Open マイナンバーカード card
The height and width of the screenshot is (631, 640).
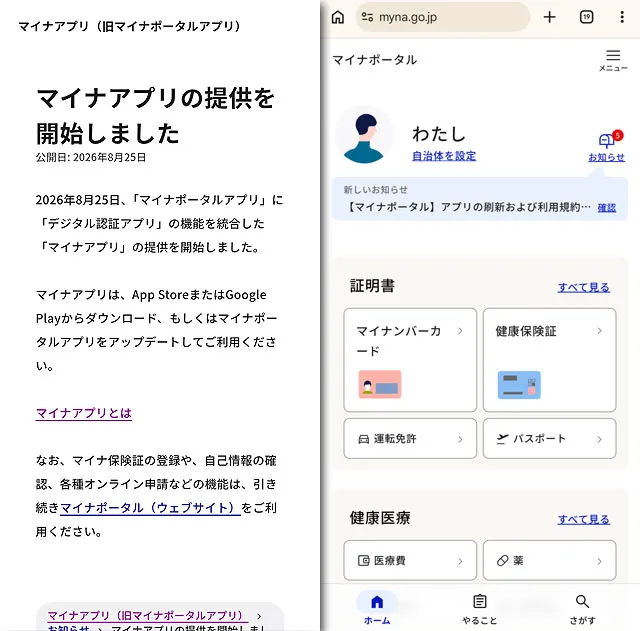coord(410,360)
